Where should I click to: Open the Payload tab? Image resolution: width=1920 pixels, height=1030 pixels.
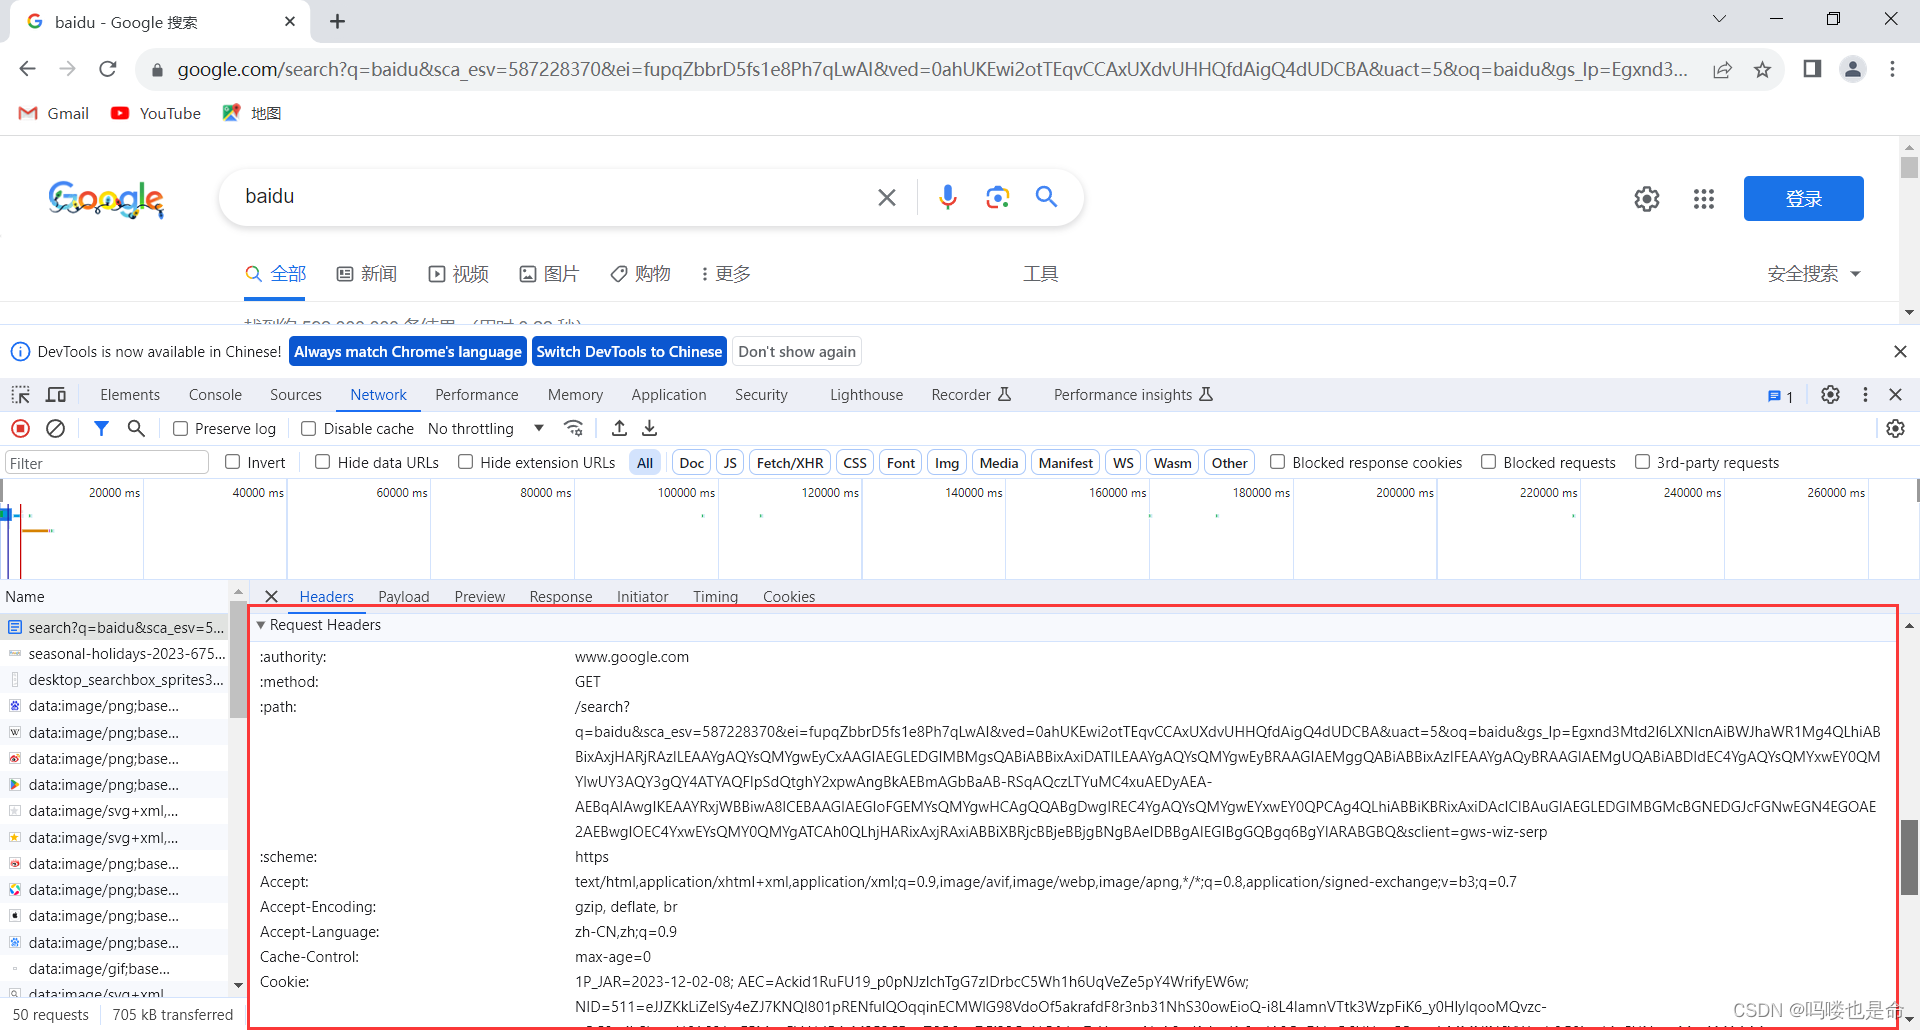tap(404, 596)
